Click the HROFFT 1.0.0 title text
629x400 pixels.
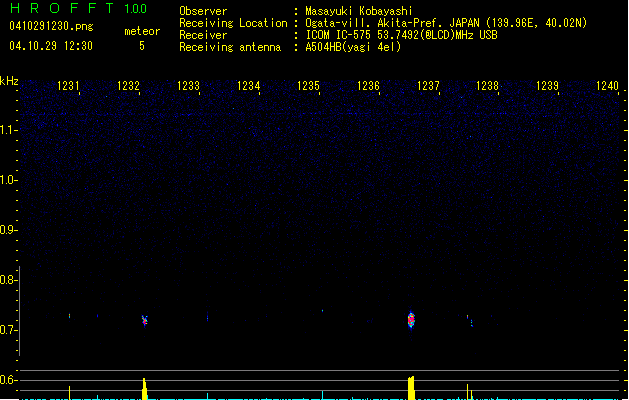pos(78,8)
